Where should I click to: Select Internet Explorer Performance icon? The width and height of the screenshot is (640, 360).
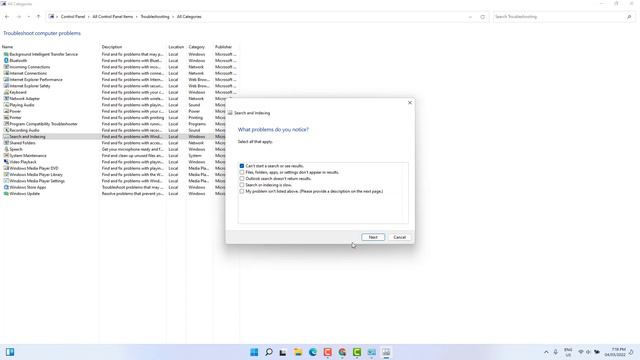[6, 79]
